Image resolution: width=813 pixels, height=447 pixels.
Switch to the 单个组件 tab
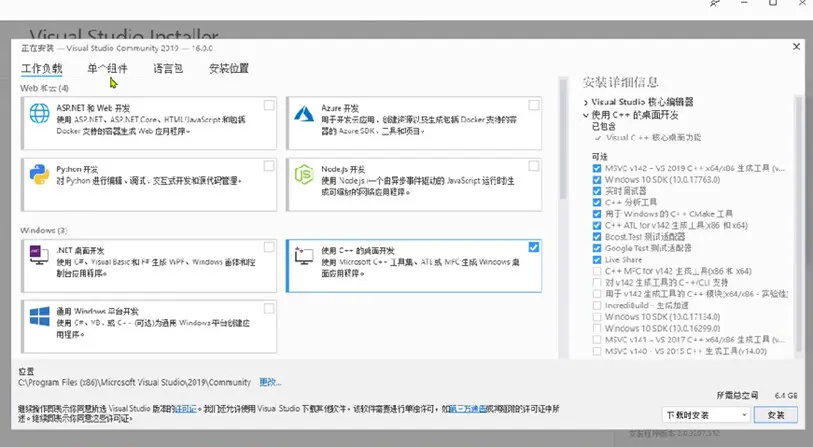tap(107, 68)
